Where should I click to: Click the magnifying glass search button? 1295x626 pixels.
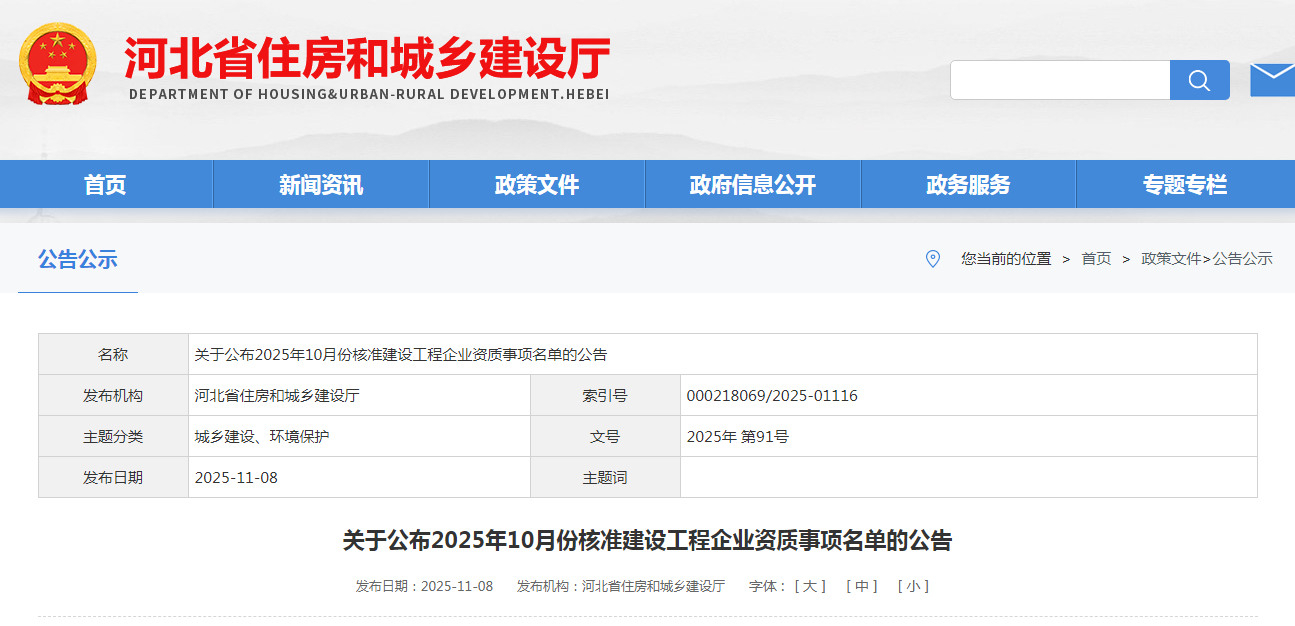tap(1199, 80)
